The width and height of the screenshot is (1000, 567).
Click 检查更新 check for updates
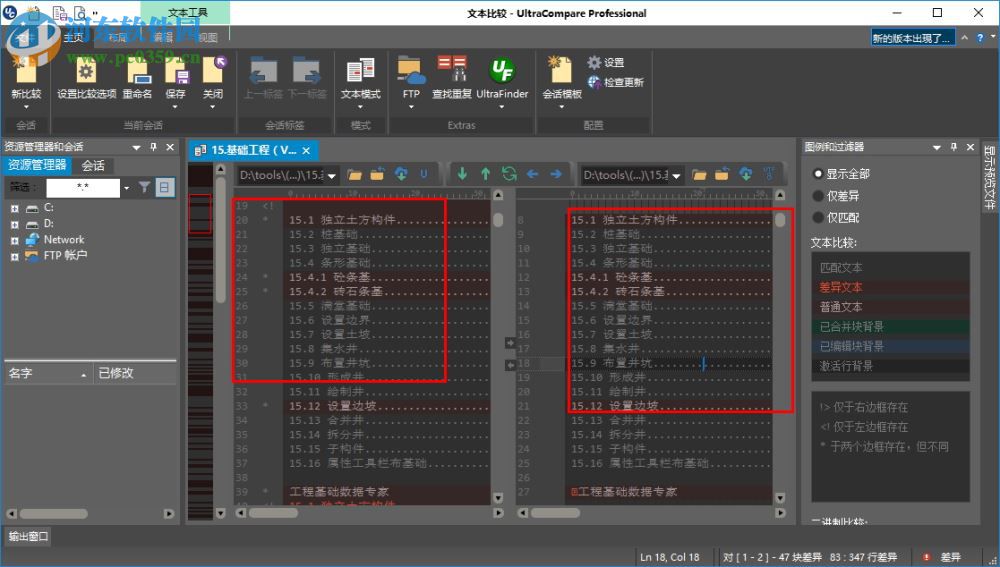tap(615, 82)
